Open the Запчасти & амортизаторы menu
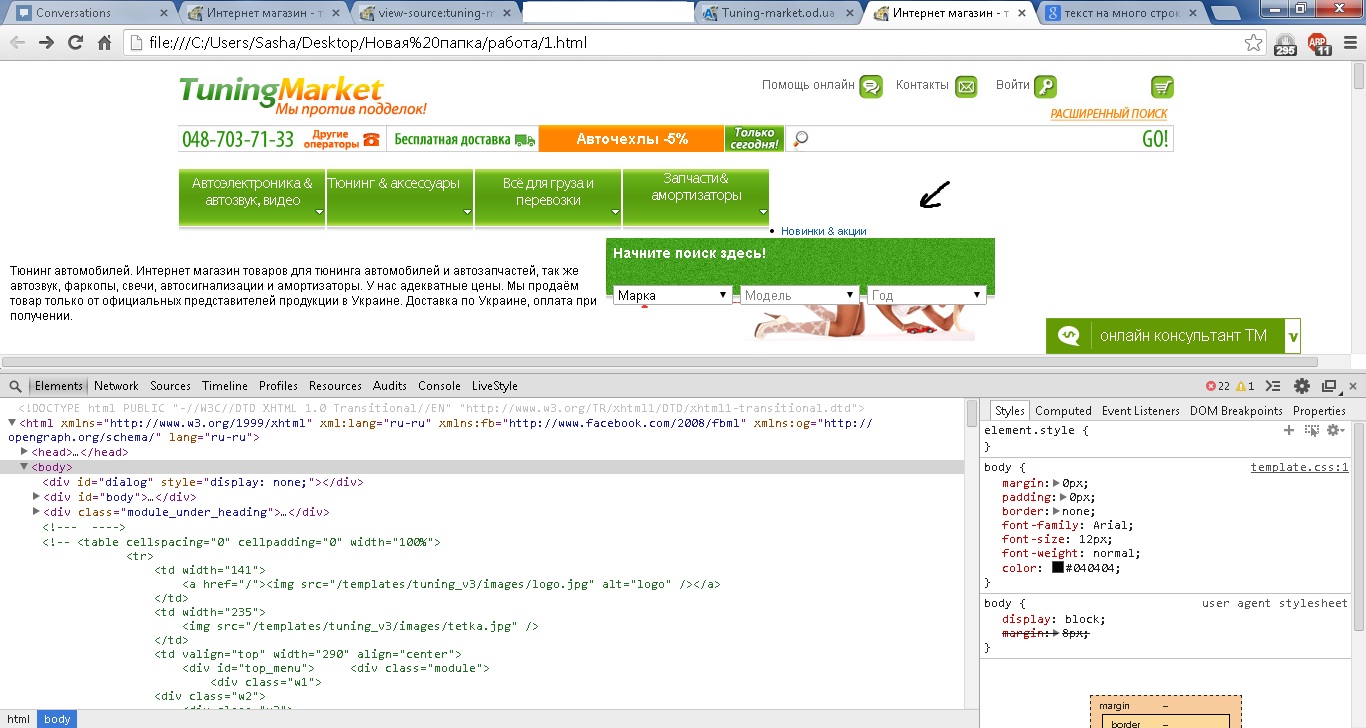The width and height of the screenshot is (1366, 728). point(696,198)
